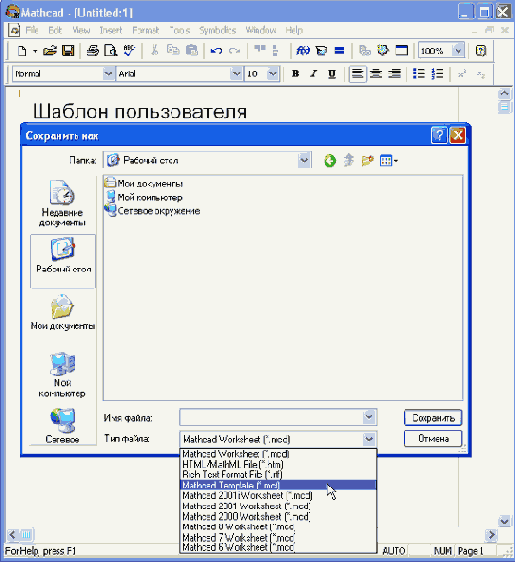Open the New worksheet template dropdown arrow
Screen dimensions: 515x562
point(35,51)
